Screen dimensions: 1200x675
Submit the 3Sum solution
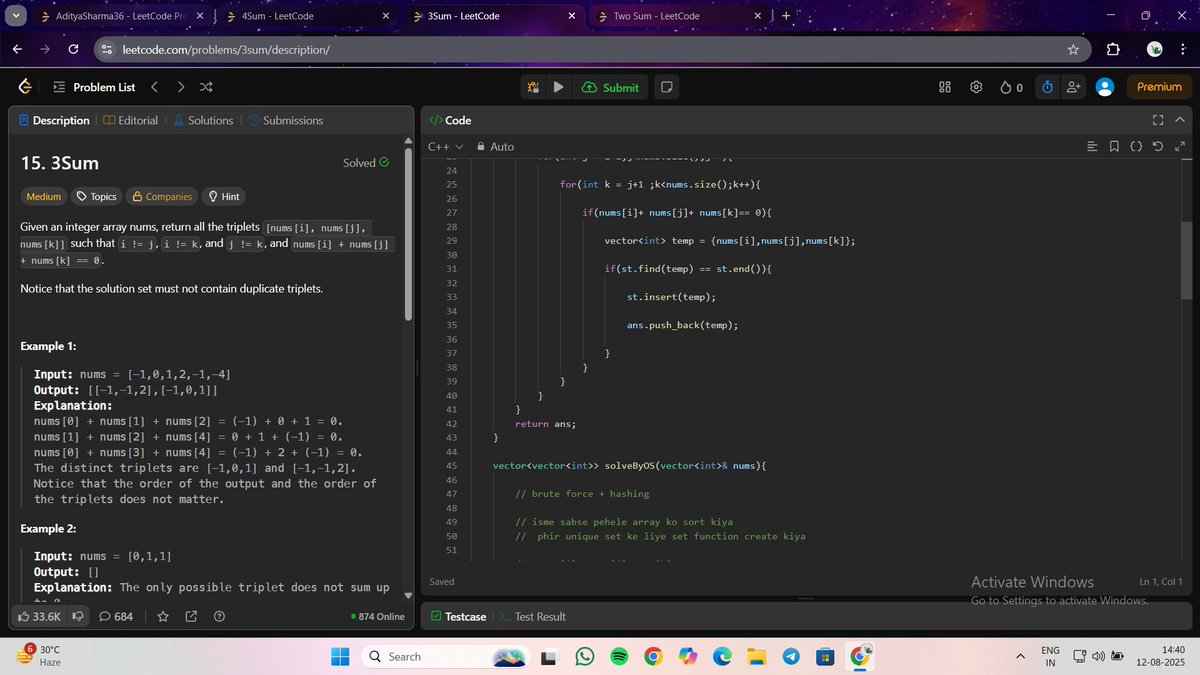tap(609, 87)
